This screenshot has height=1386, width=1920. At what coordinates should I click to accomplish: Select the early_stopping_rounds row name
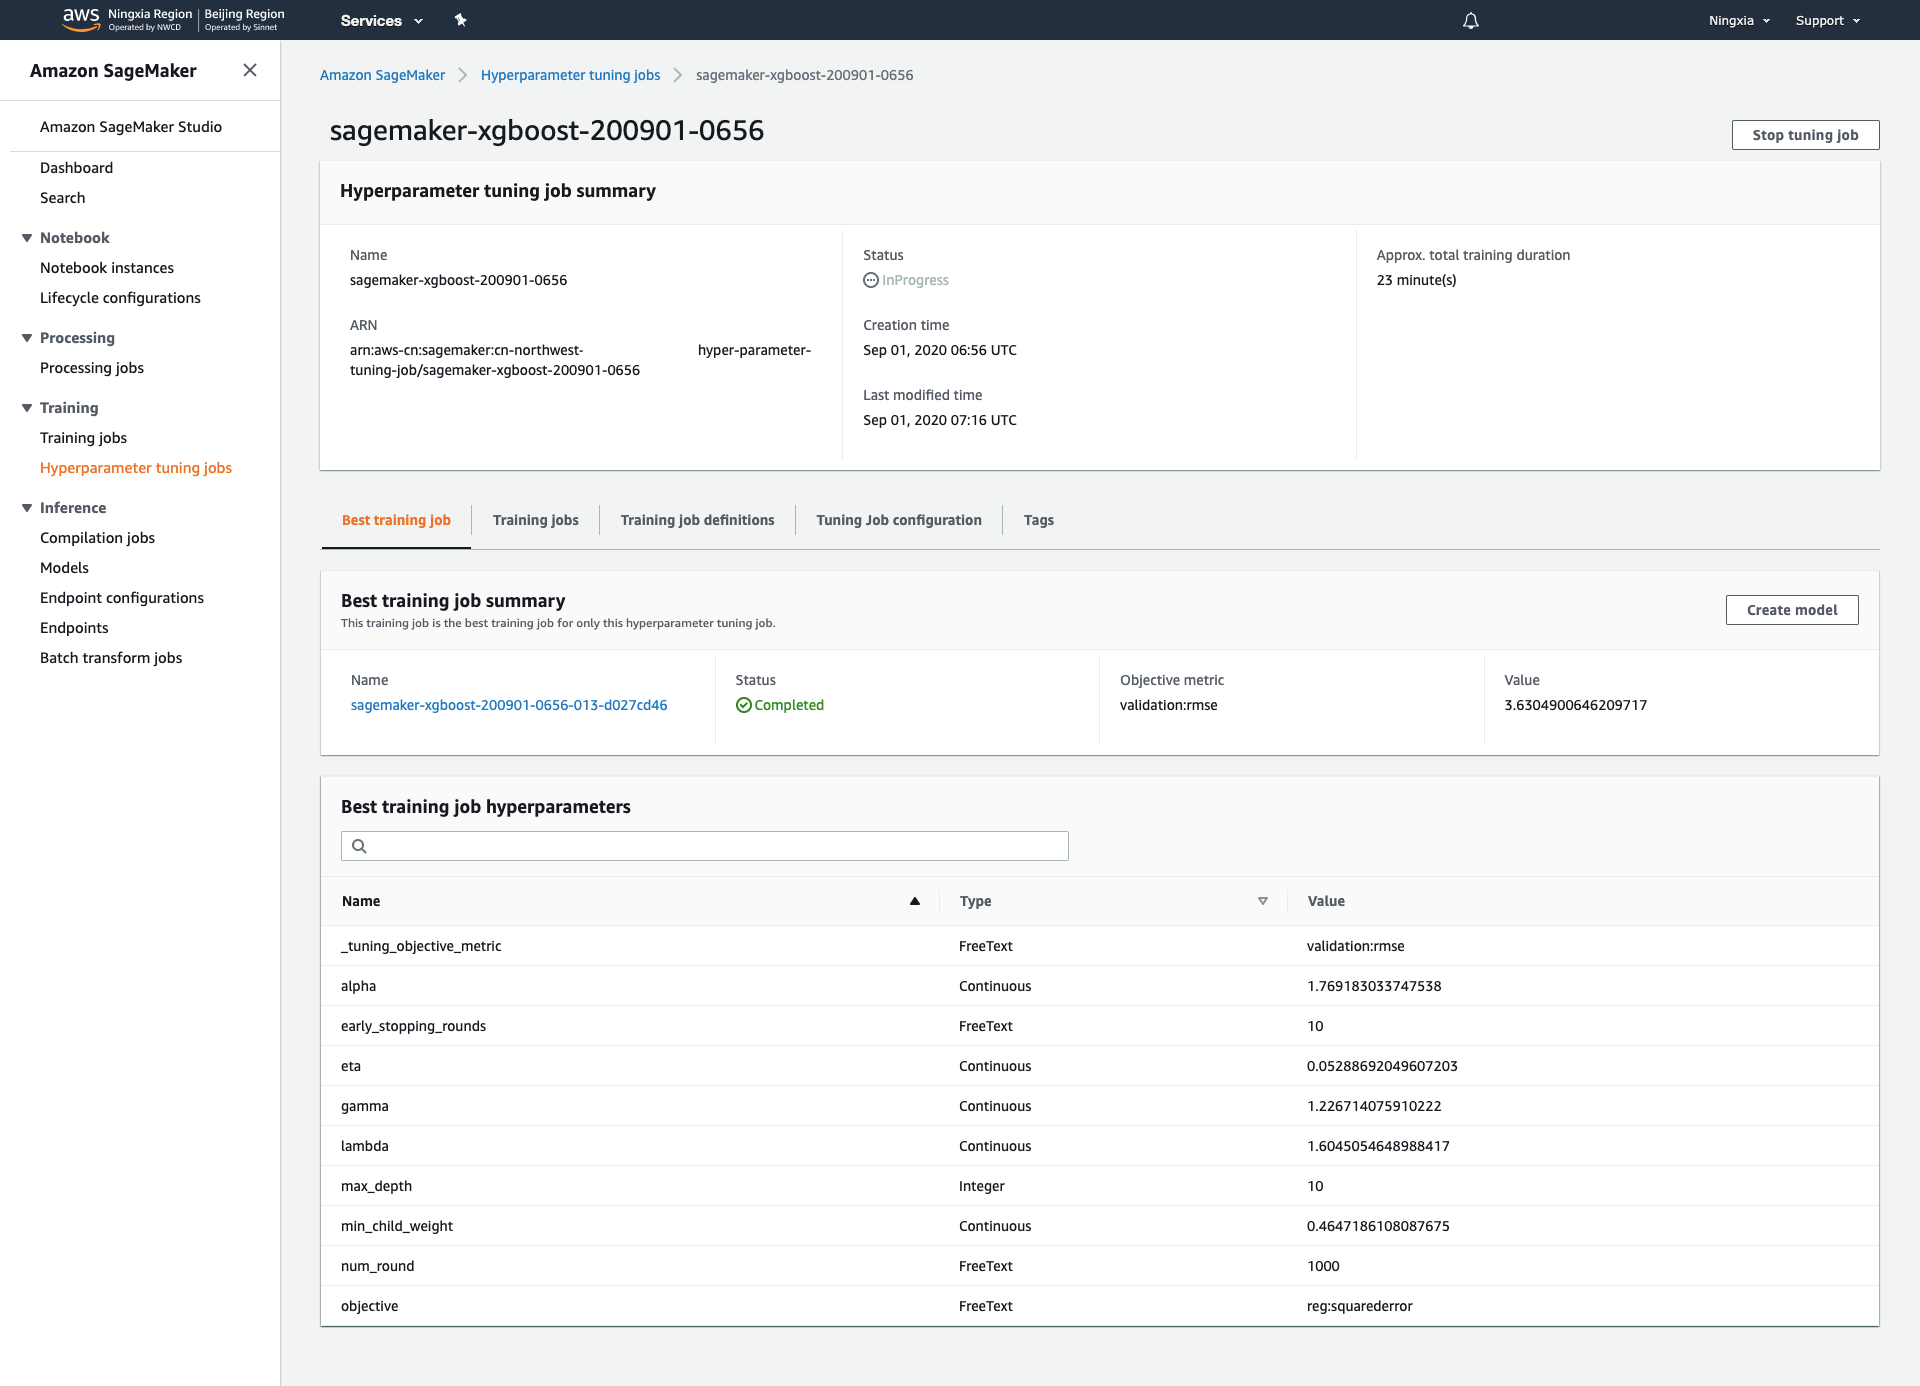[x=413, y=1026]
